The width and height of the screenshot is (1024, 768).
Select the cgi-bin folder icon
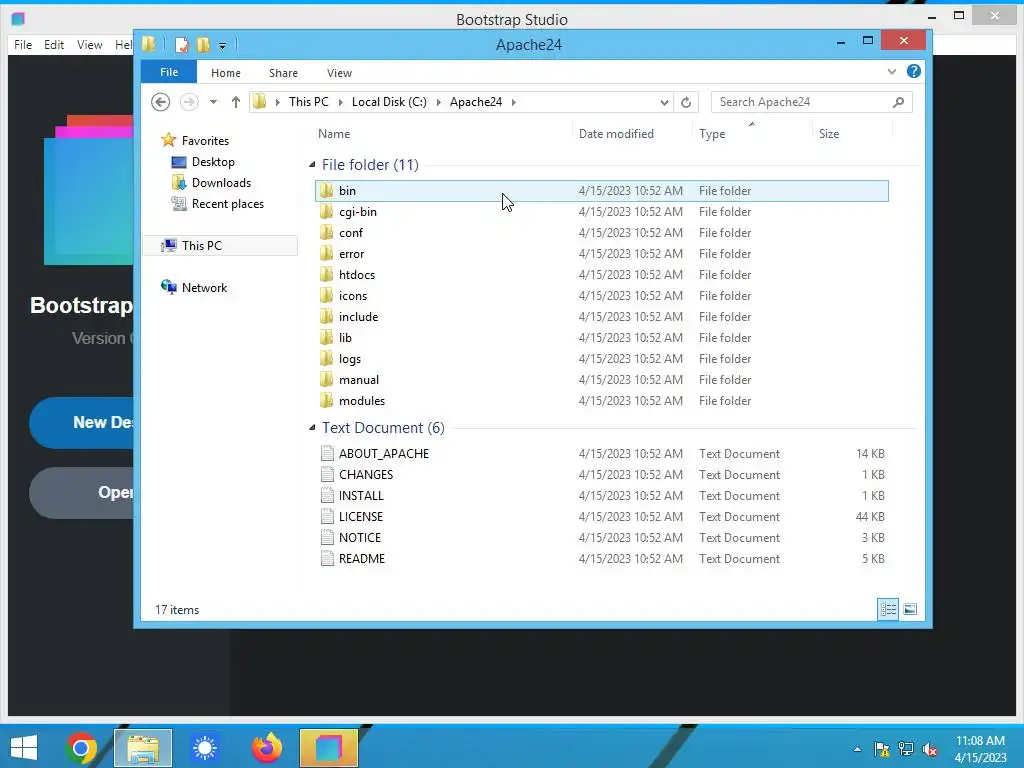tap(327, 212)
